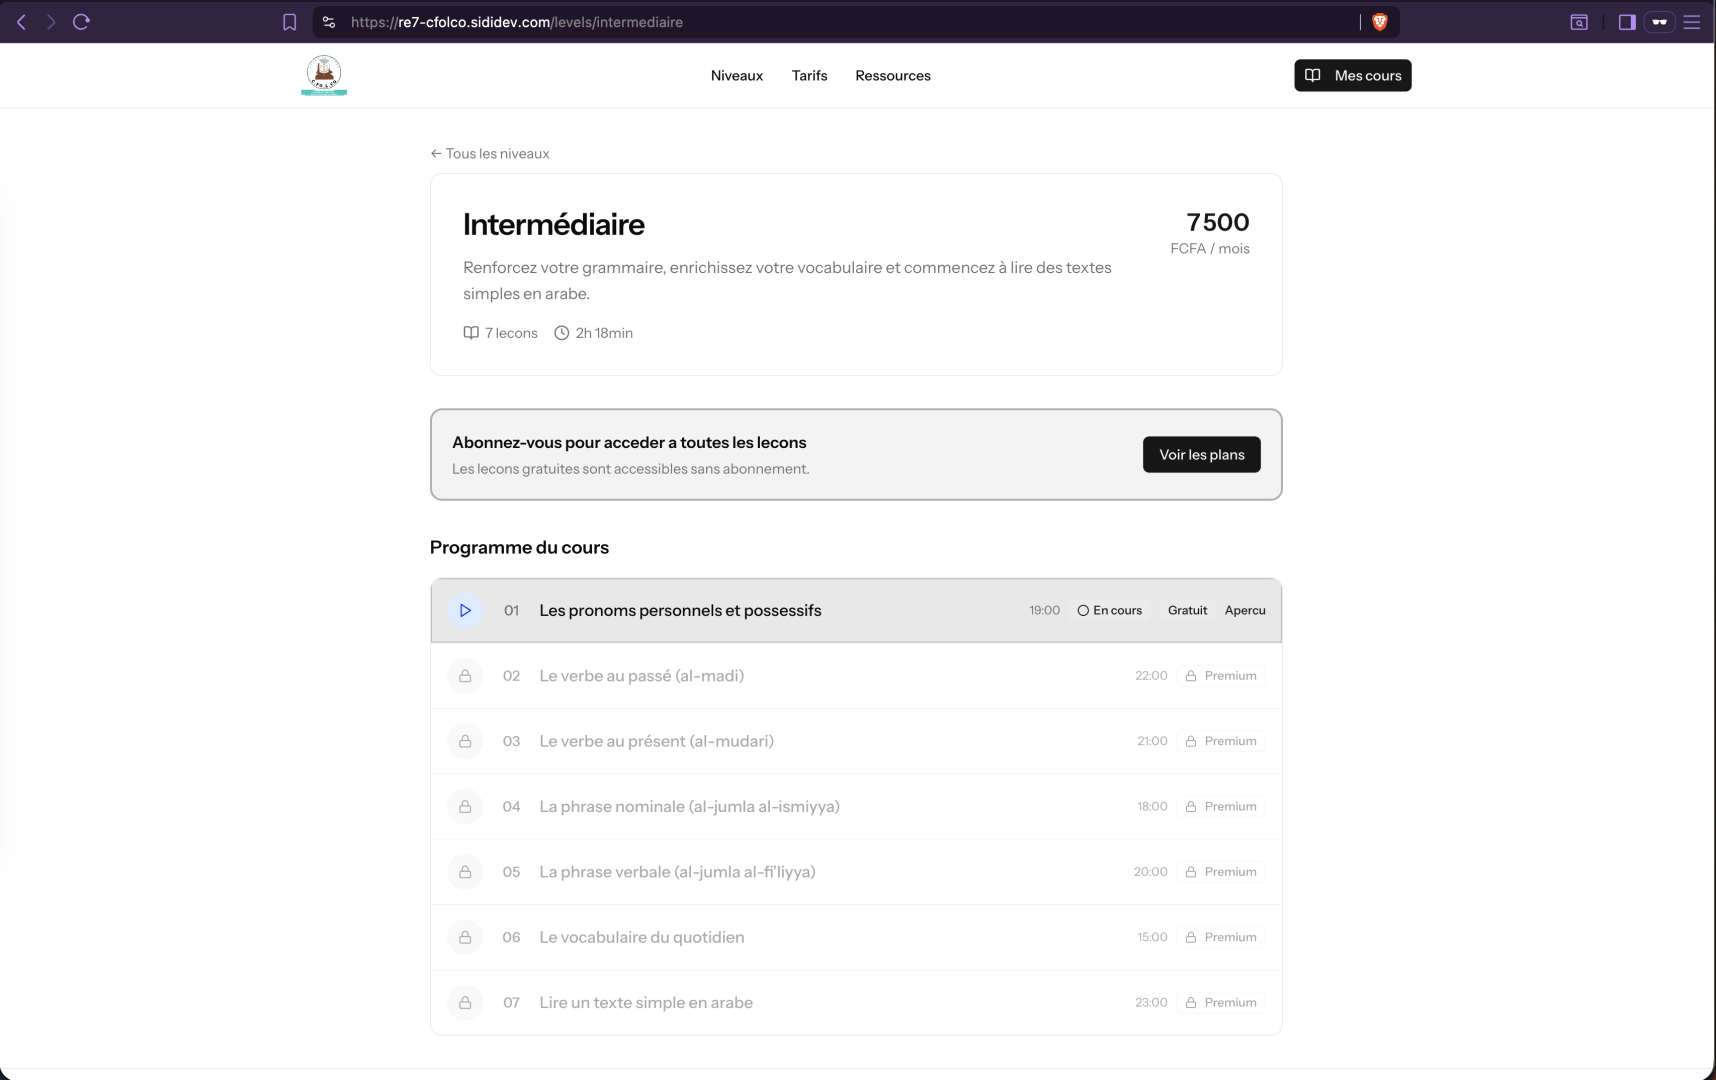
Task: Click the lock icon on lesson 02
Action: 465,675
